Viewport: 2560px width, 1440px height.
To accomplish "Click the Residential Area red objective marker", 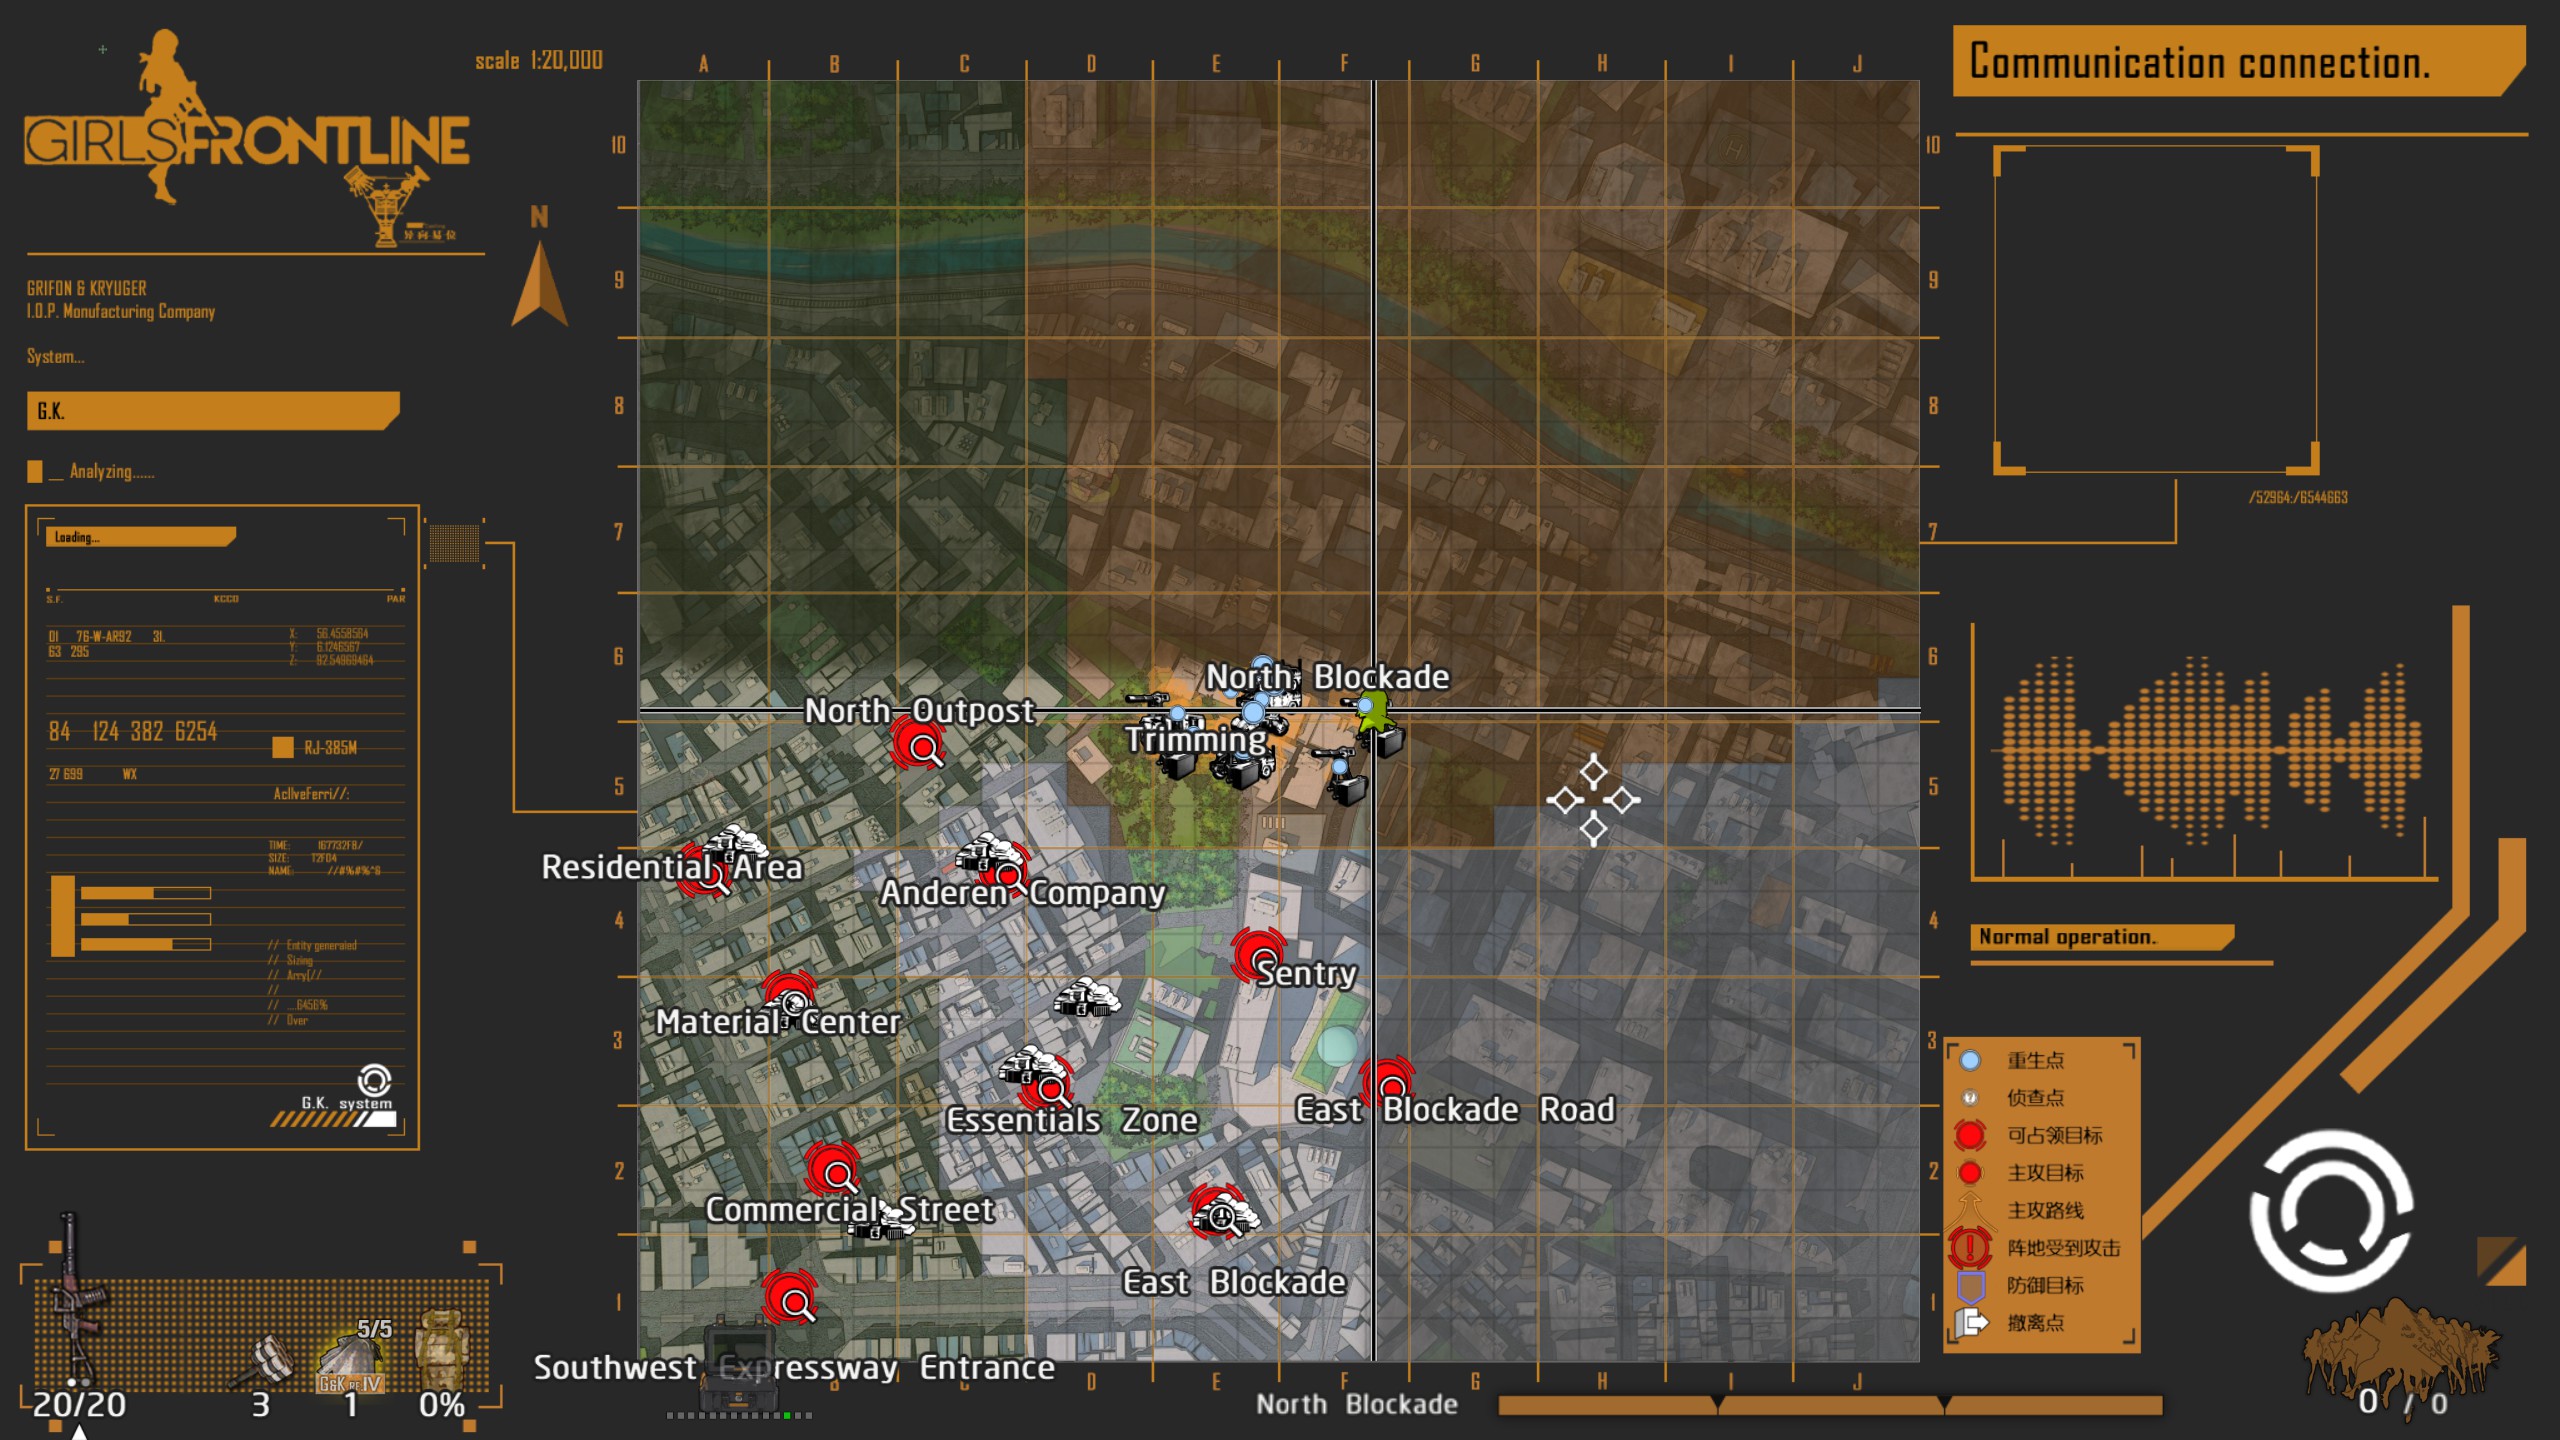I will 705,872.
